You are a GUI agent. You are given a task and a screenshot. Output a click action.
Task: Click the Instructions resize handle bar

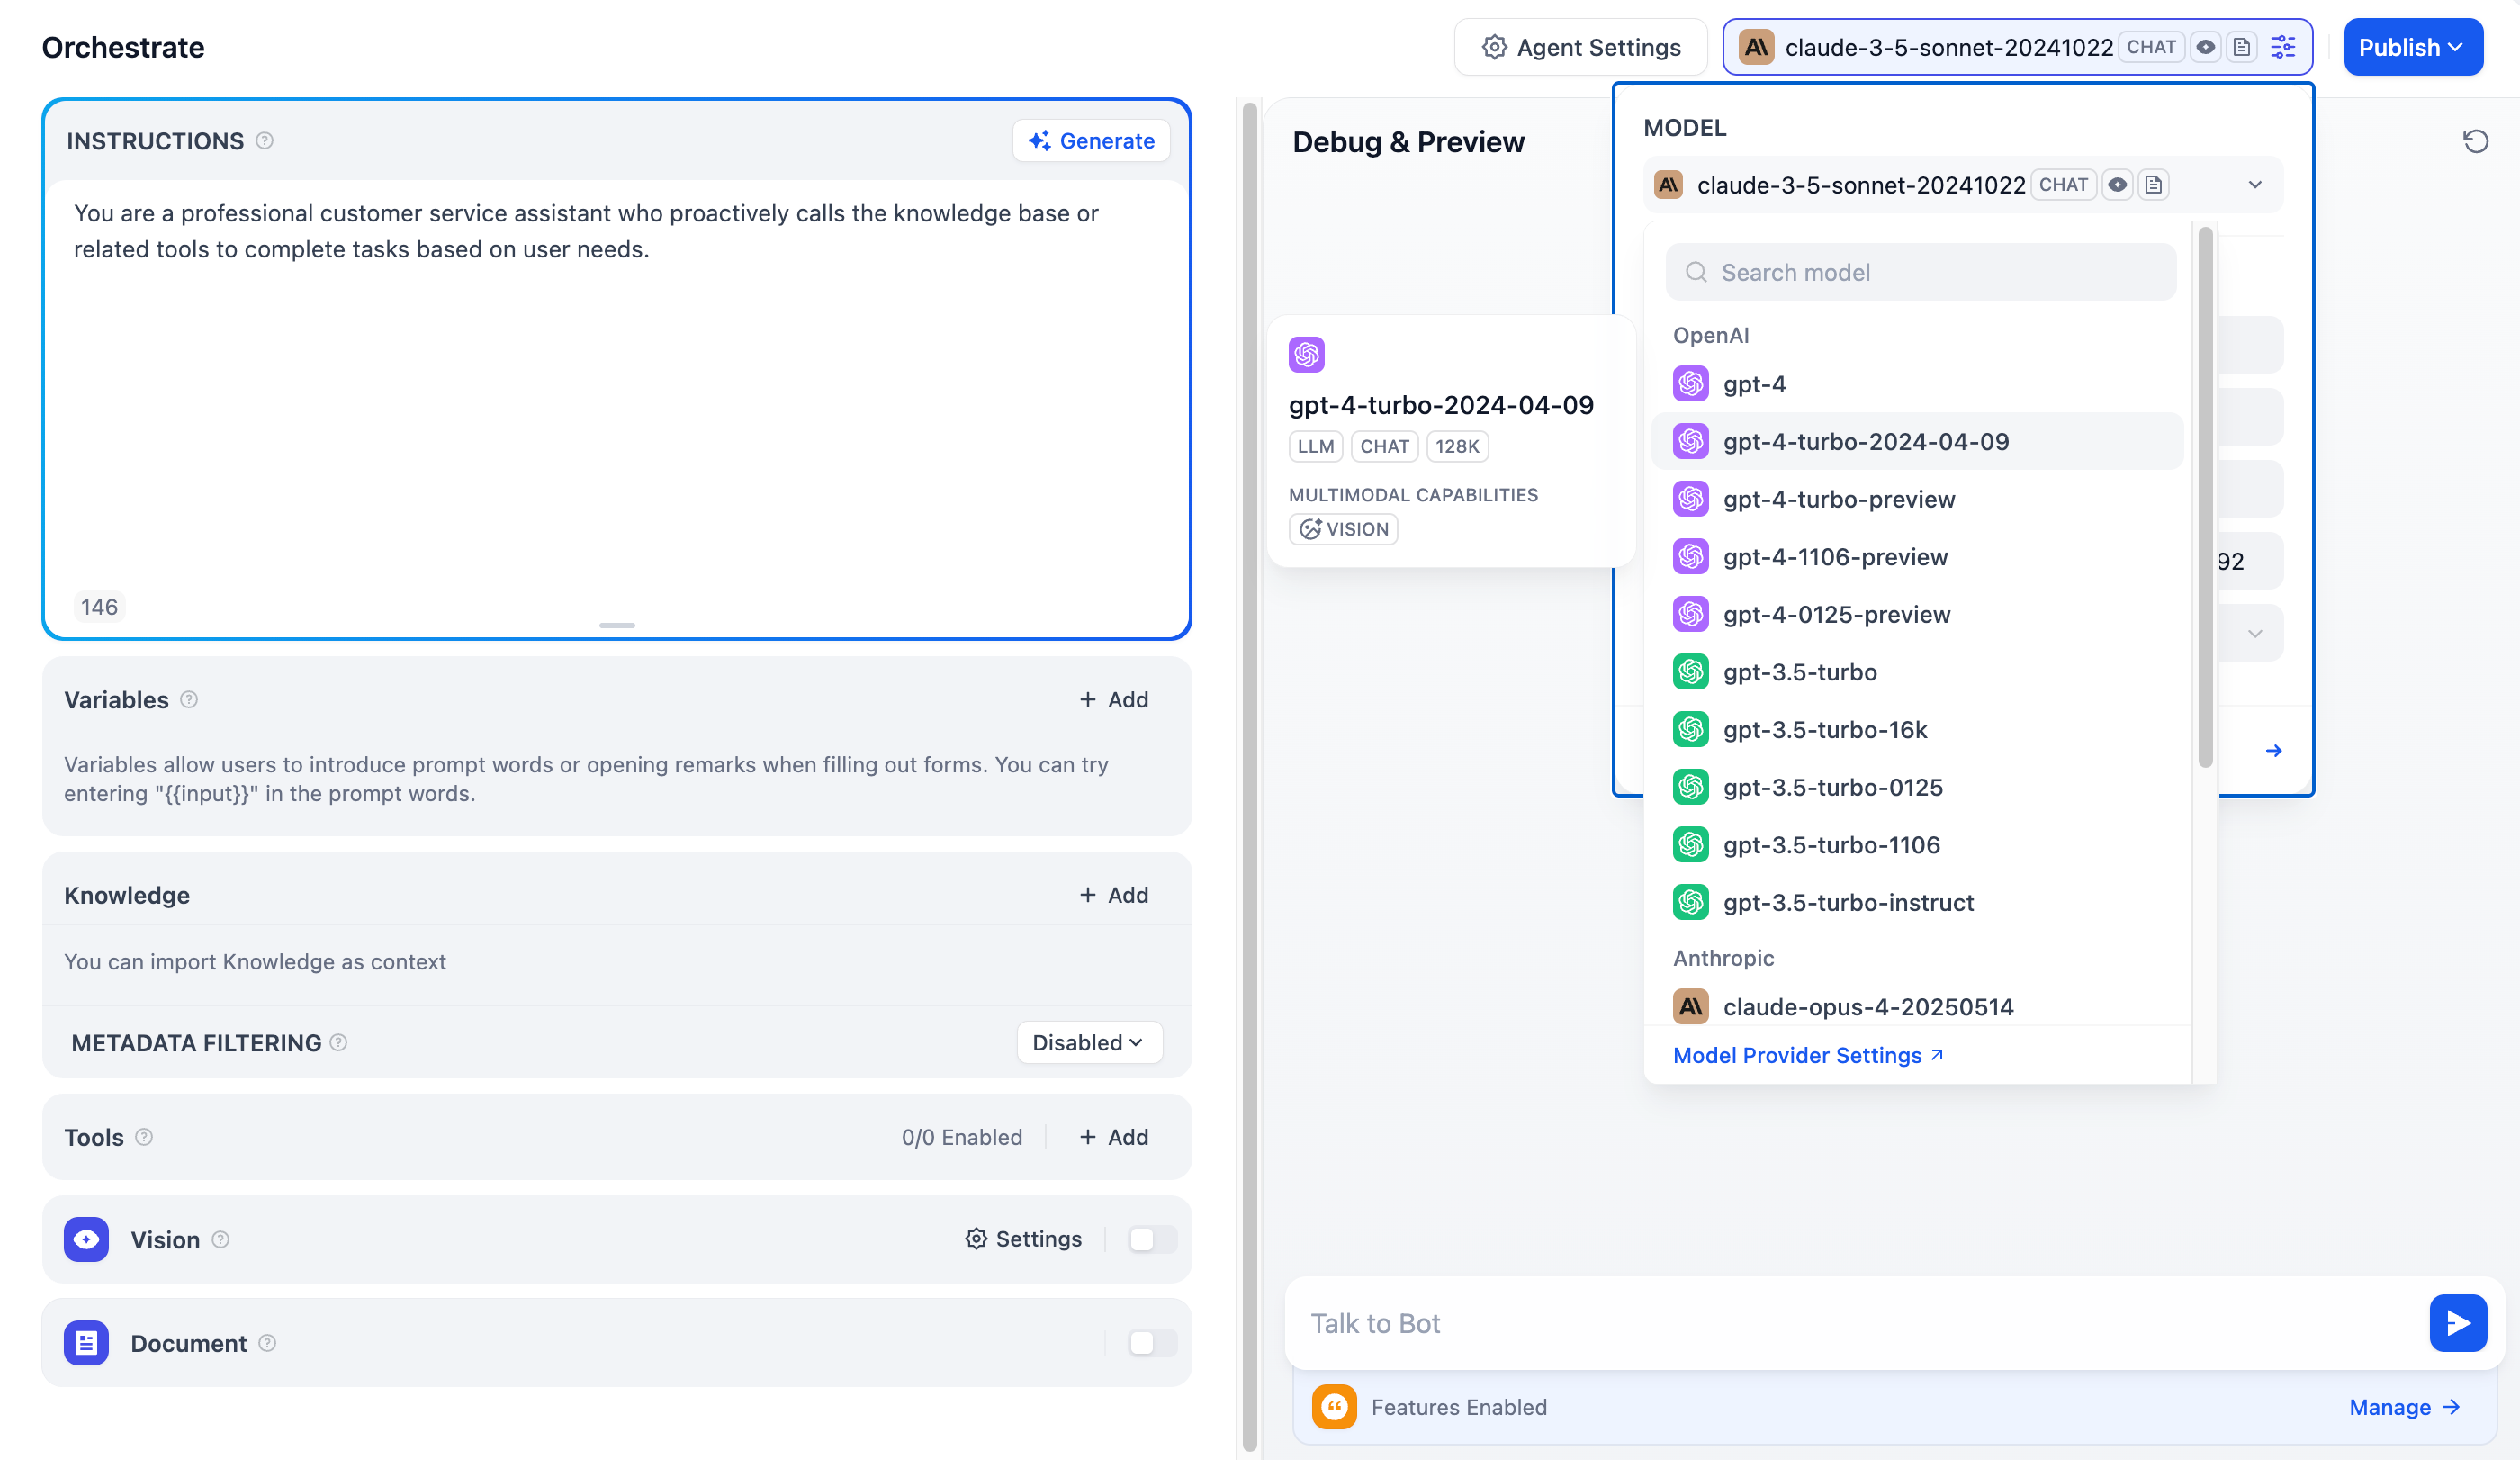point(617,626)
